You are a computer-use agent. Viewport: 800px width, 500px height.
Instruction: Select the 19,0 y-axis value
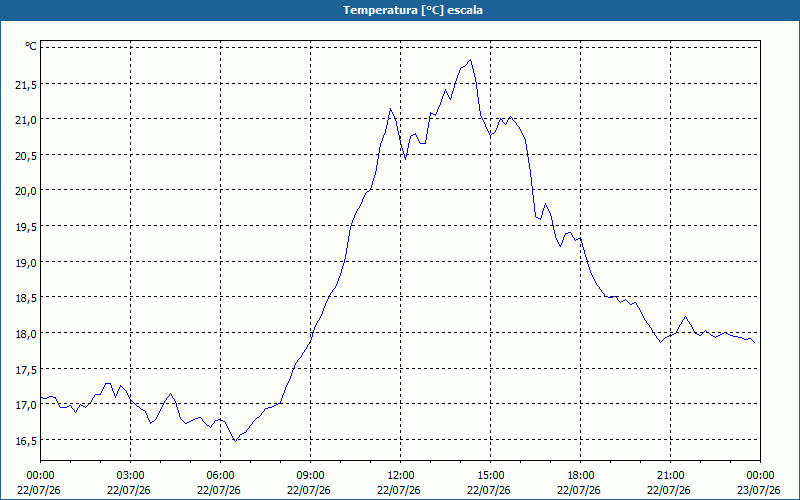[x=26, y=263]
